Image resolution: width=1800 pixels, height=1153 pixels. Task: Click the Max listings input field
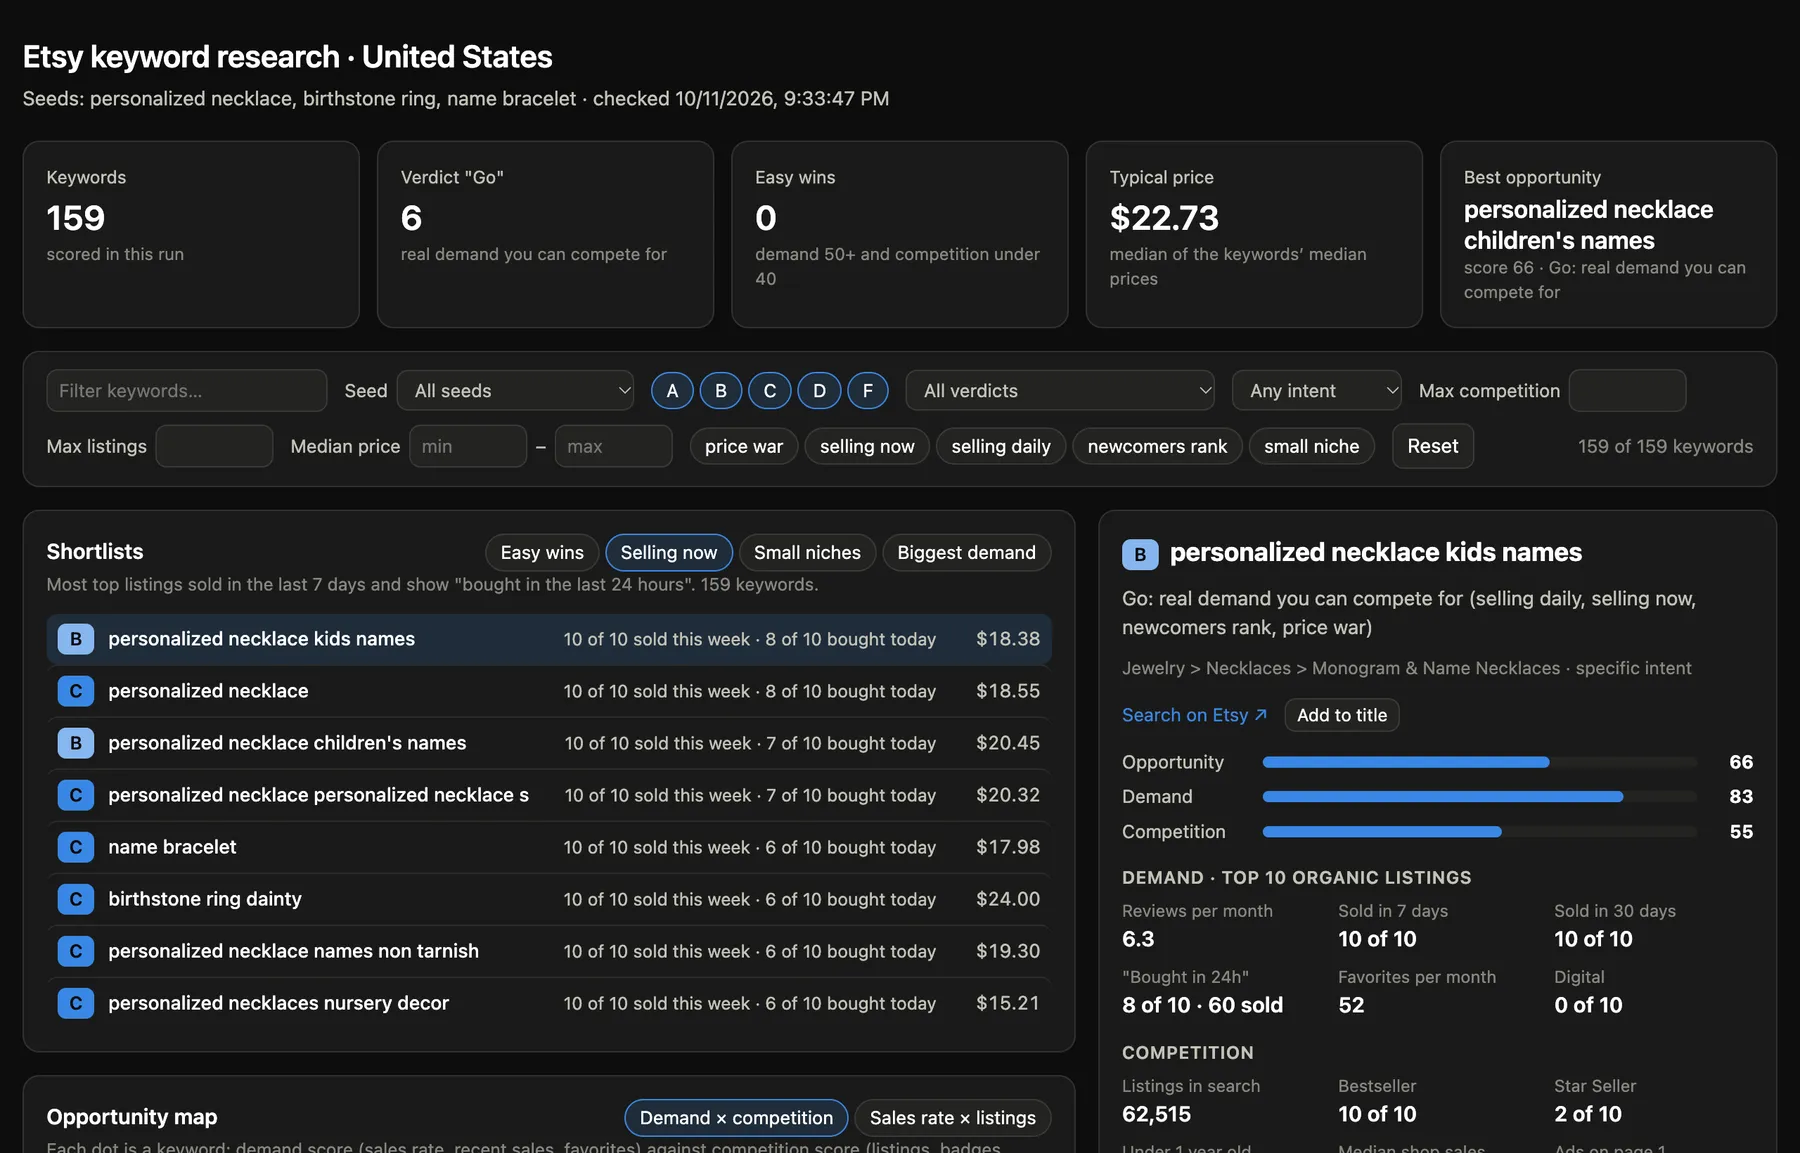tap(214, 446)
